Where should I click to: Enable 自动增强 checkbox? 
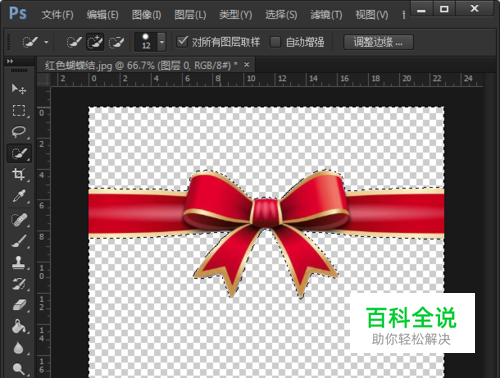(x=275, y=42)
